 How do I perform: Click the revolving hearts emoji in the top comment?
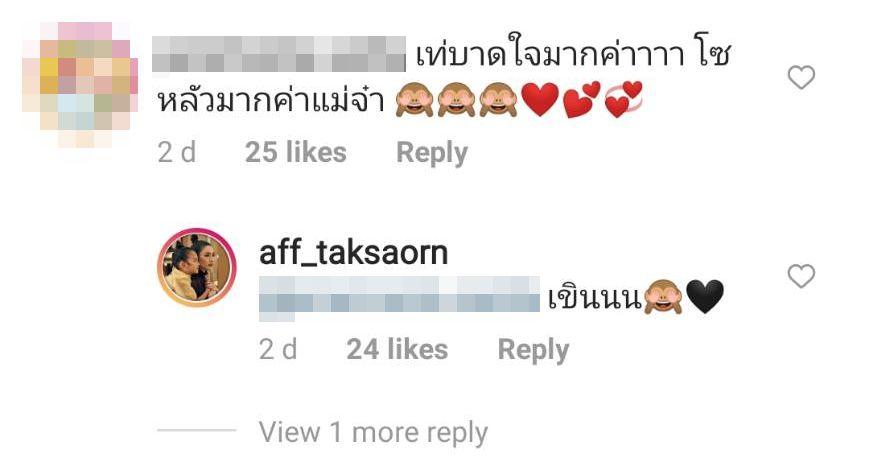tap(623, 100)
